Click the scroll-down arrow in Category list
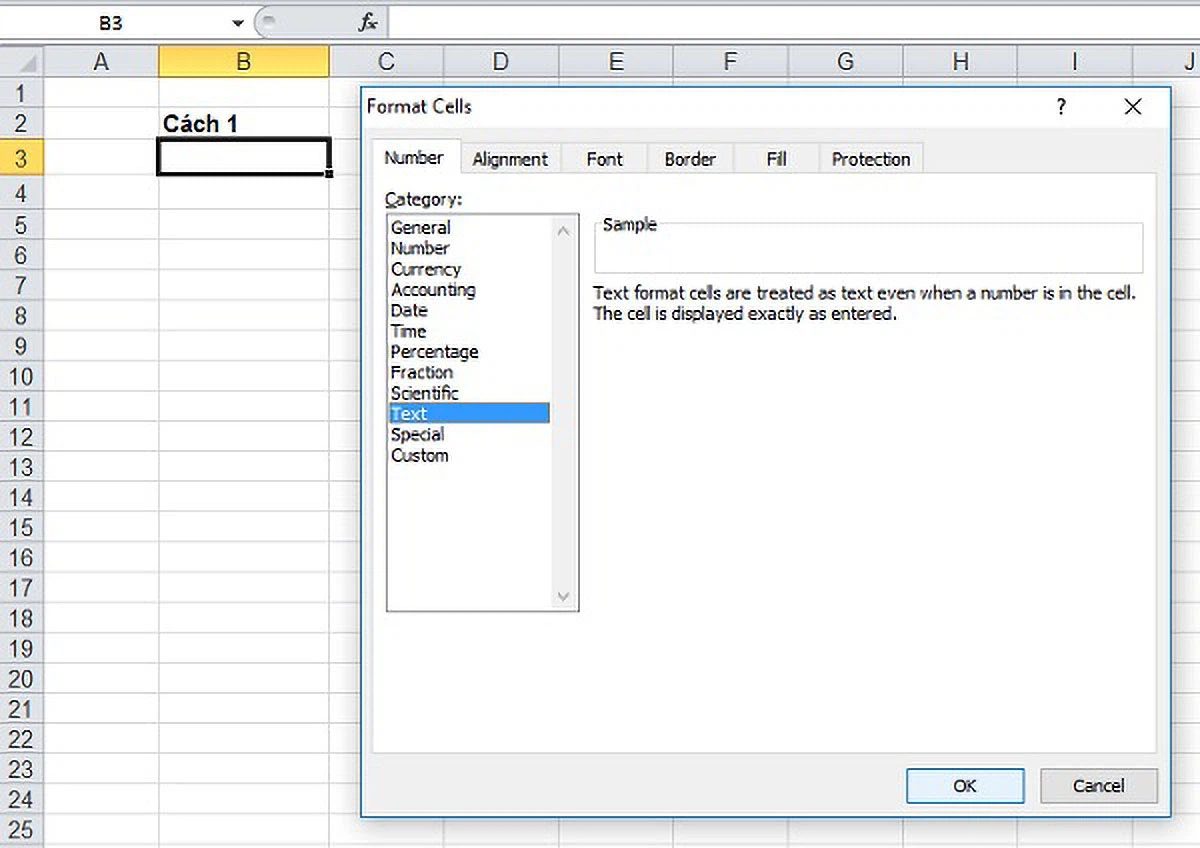1200x848 pixels. [x=563, y=596]
